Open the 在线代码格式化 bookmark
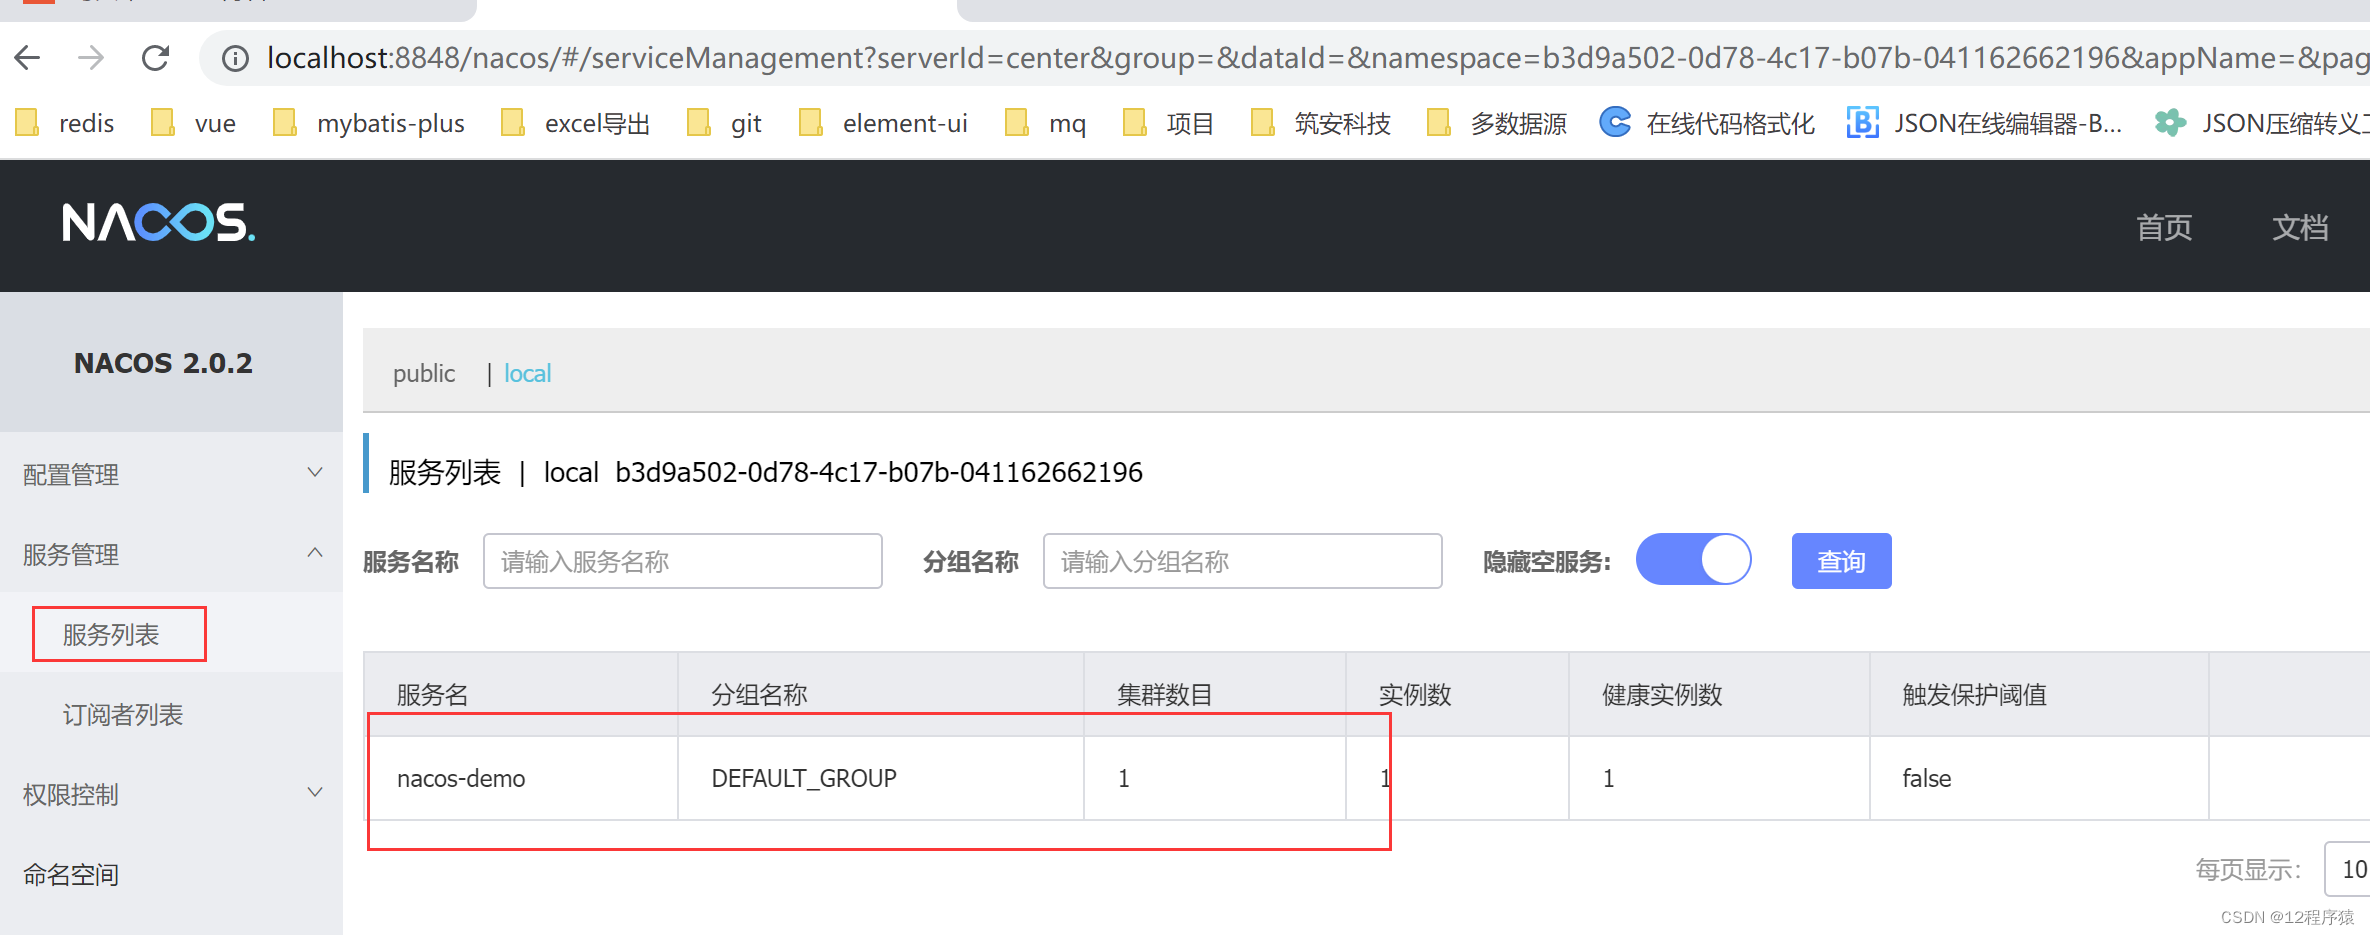 [1708, 123]
